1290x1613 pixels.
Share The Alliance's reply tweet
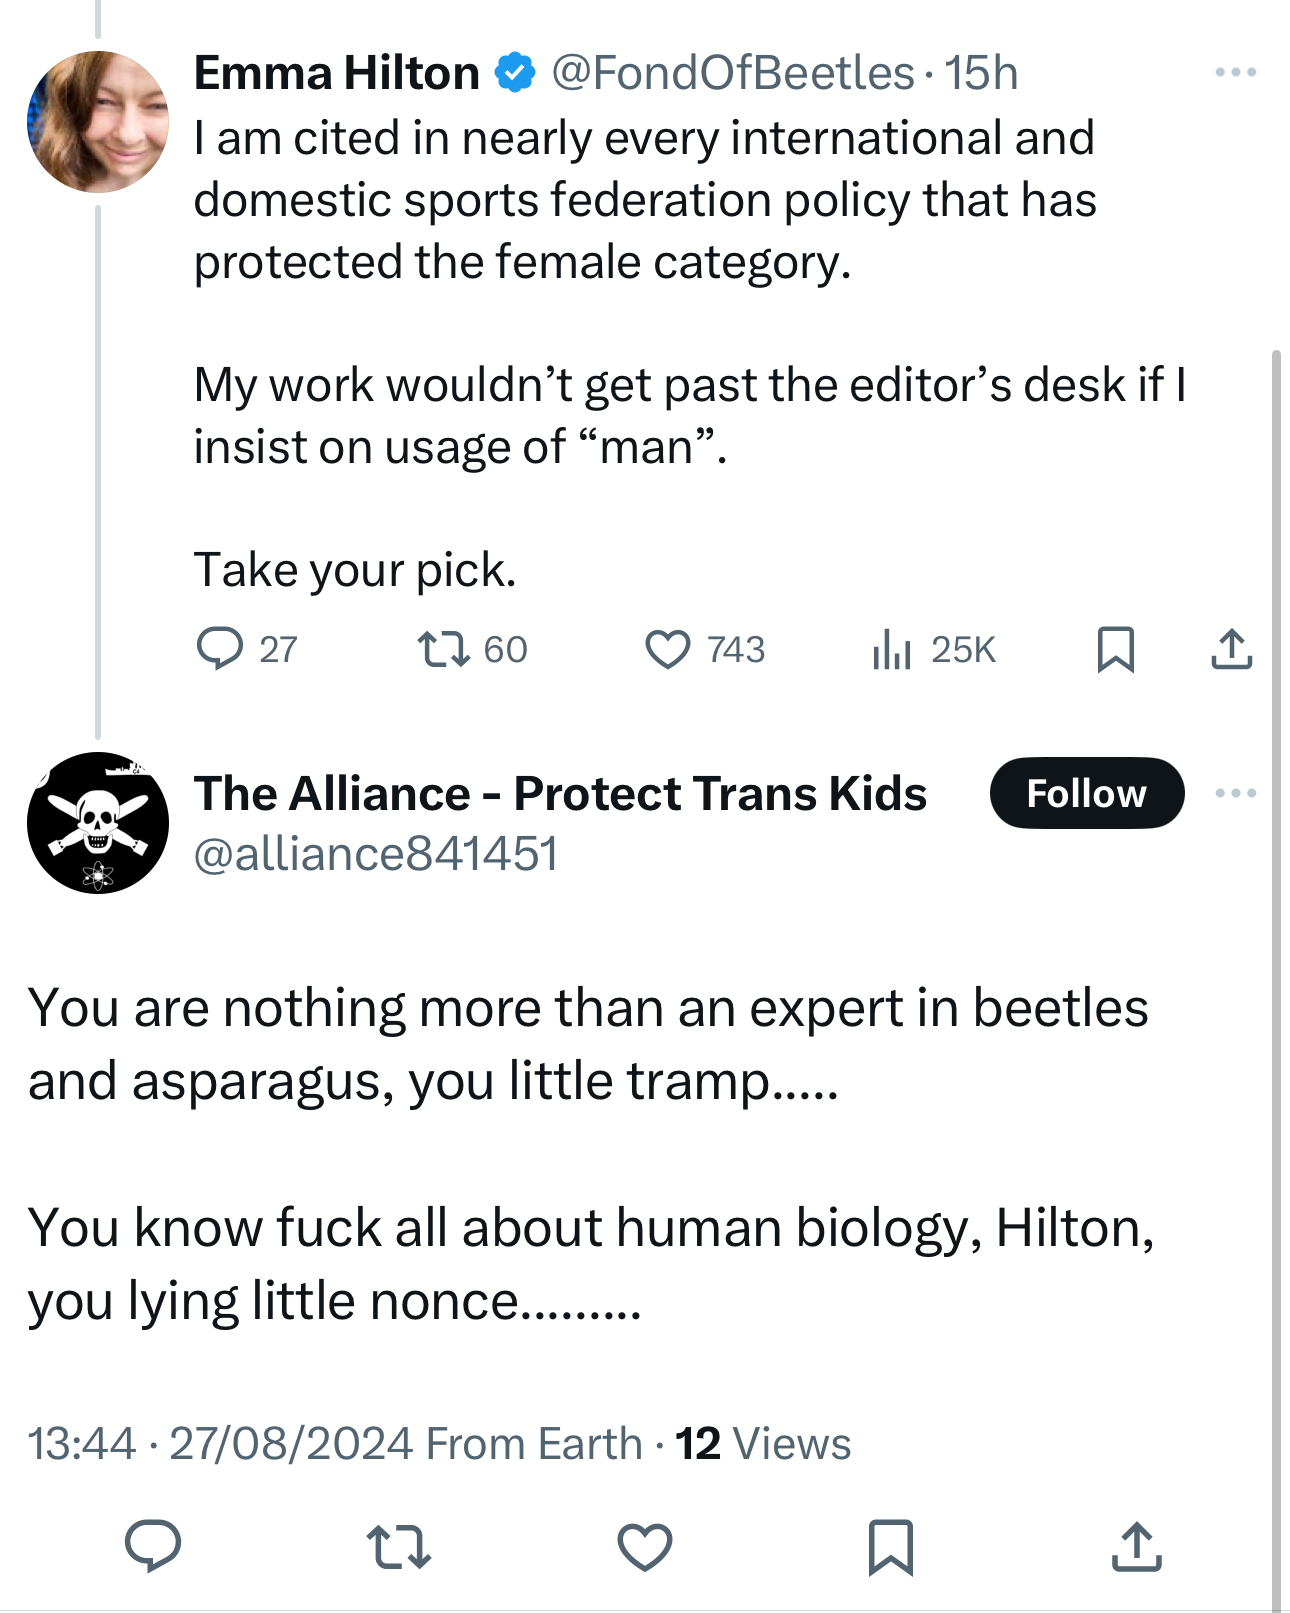click(x=1137, y=1546)
